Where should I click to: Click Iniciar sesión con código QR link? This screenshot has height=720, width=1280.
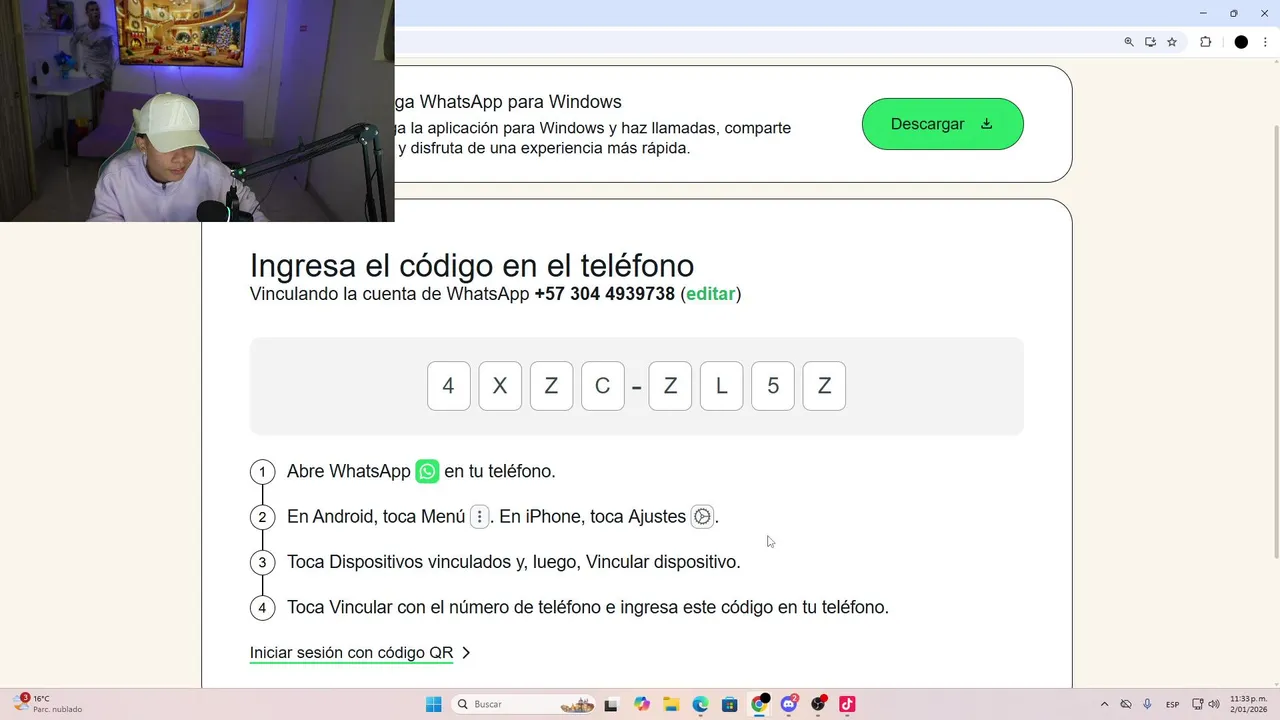tap(351, 653)
